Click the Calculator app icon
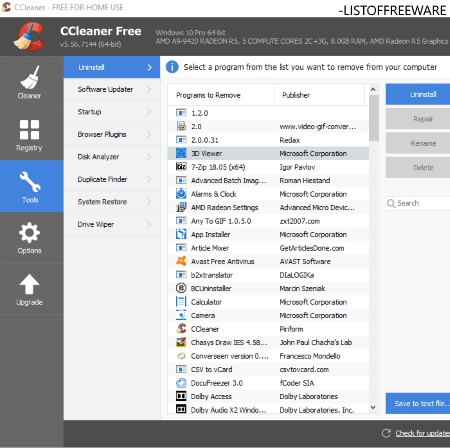 (x=181, y=302)
